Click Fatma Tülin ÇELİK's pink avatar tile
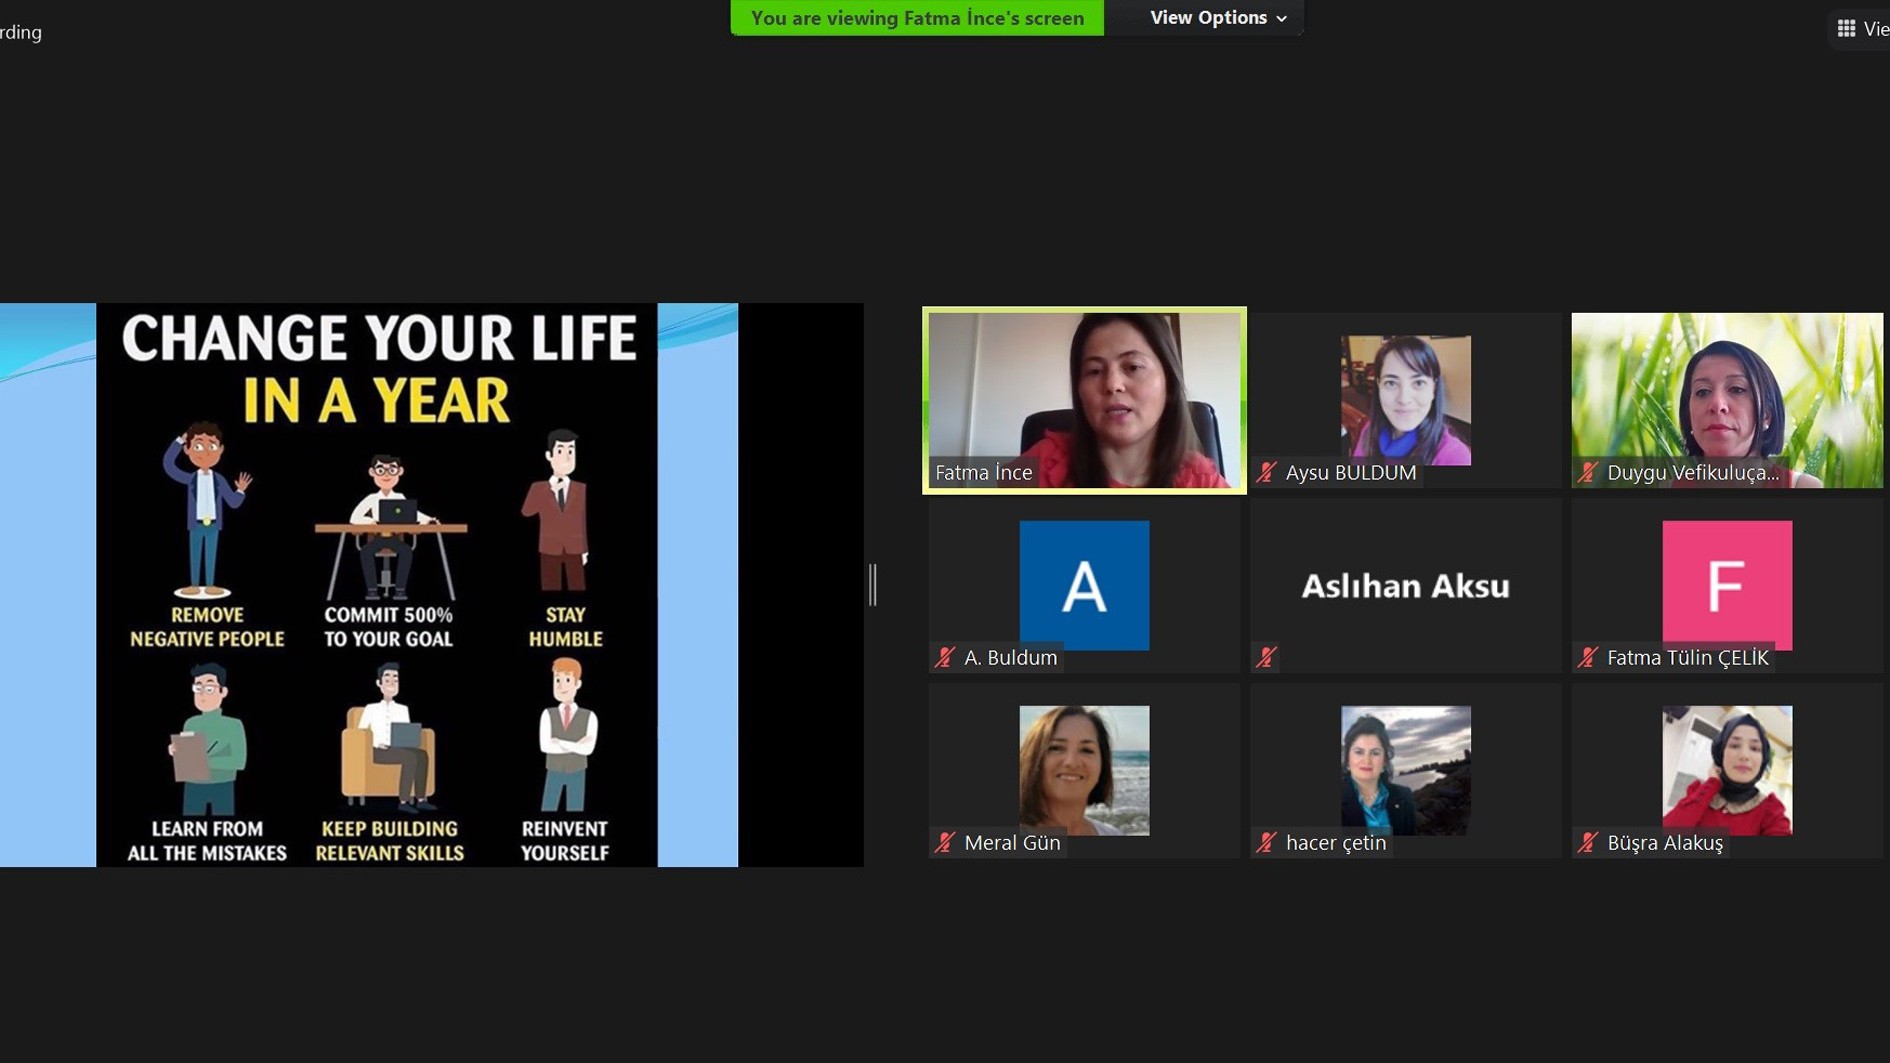 [x=1727, y=585]
